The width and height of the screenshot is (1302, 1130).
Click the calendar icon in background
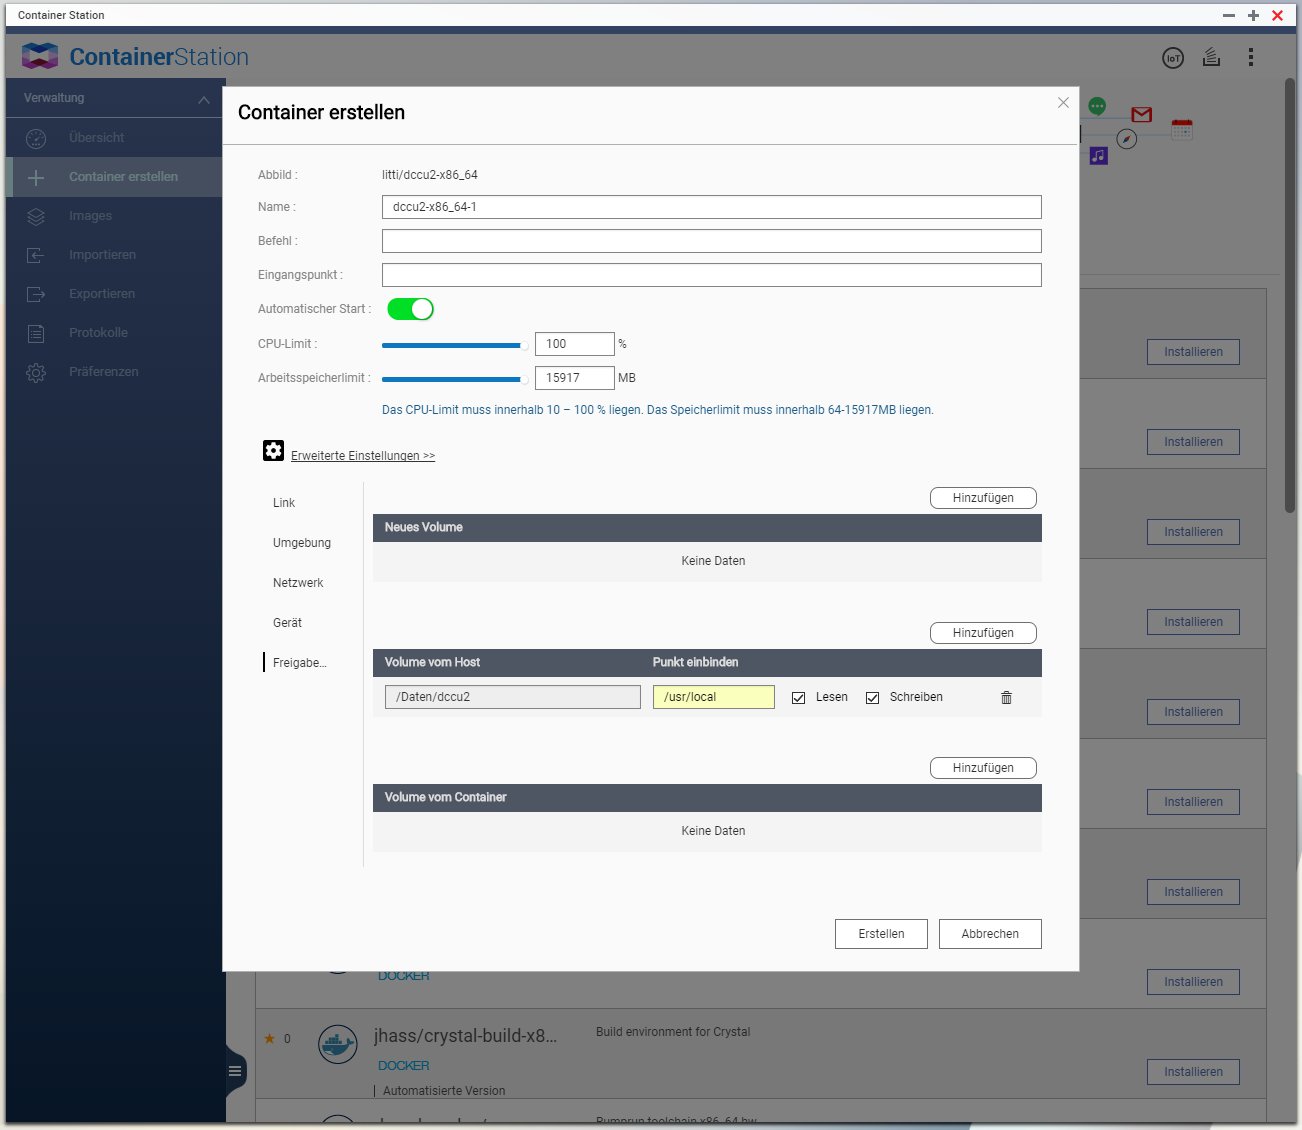1182,129
